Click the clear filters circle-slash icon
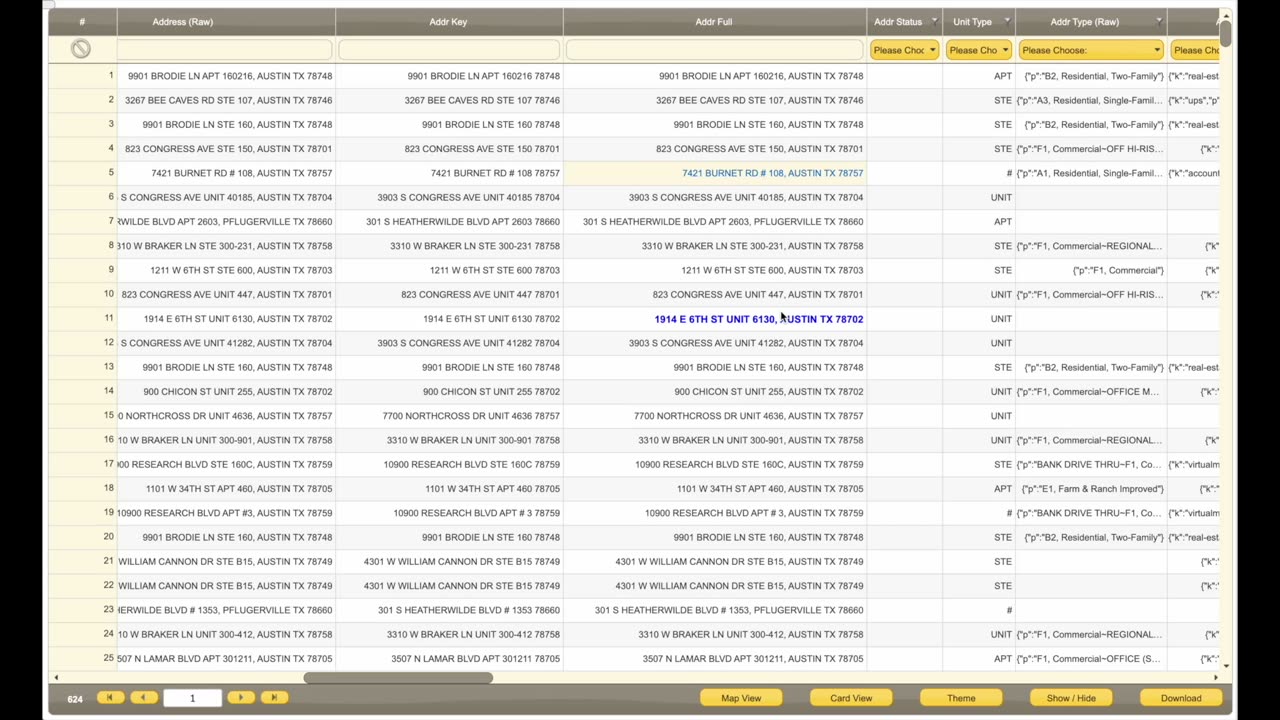1280x720 pixels. (x=81, y=49)
